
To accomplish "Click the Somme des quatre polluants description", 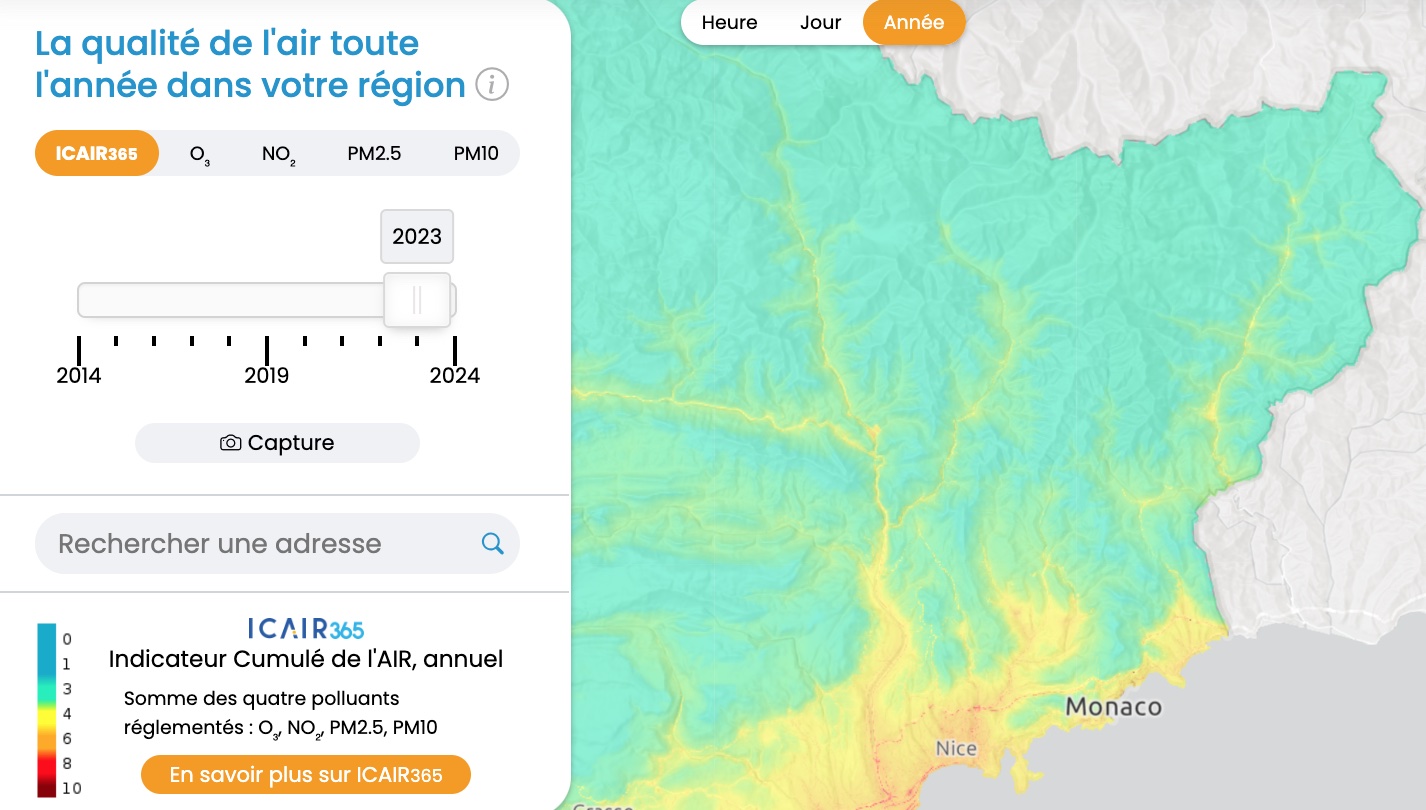I will (x=281, y=713).
